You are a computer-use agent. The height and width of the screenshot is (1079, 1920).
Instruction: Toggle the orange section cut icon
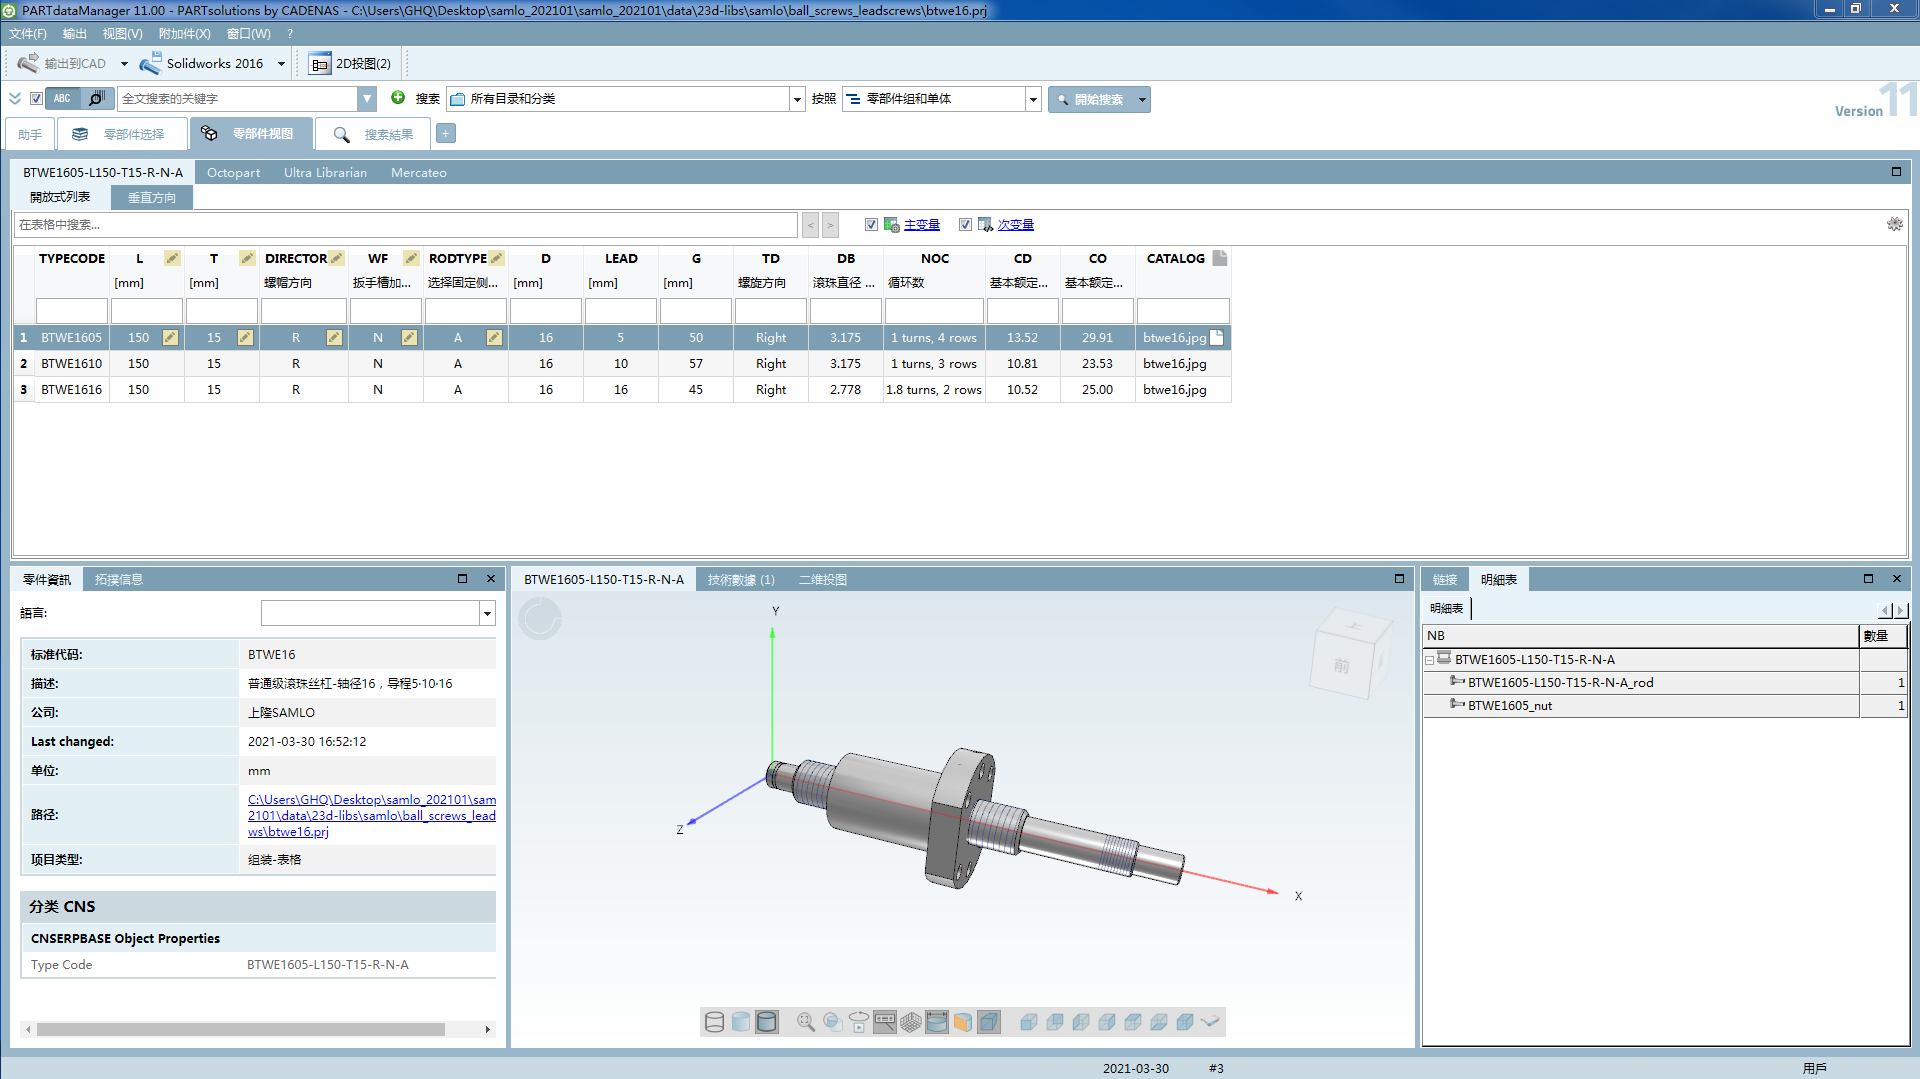point(962,1021)
